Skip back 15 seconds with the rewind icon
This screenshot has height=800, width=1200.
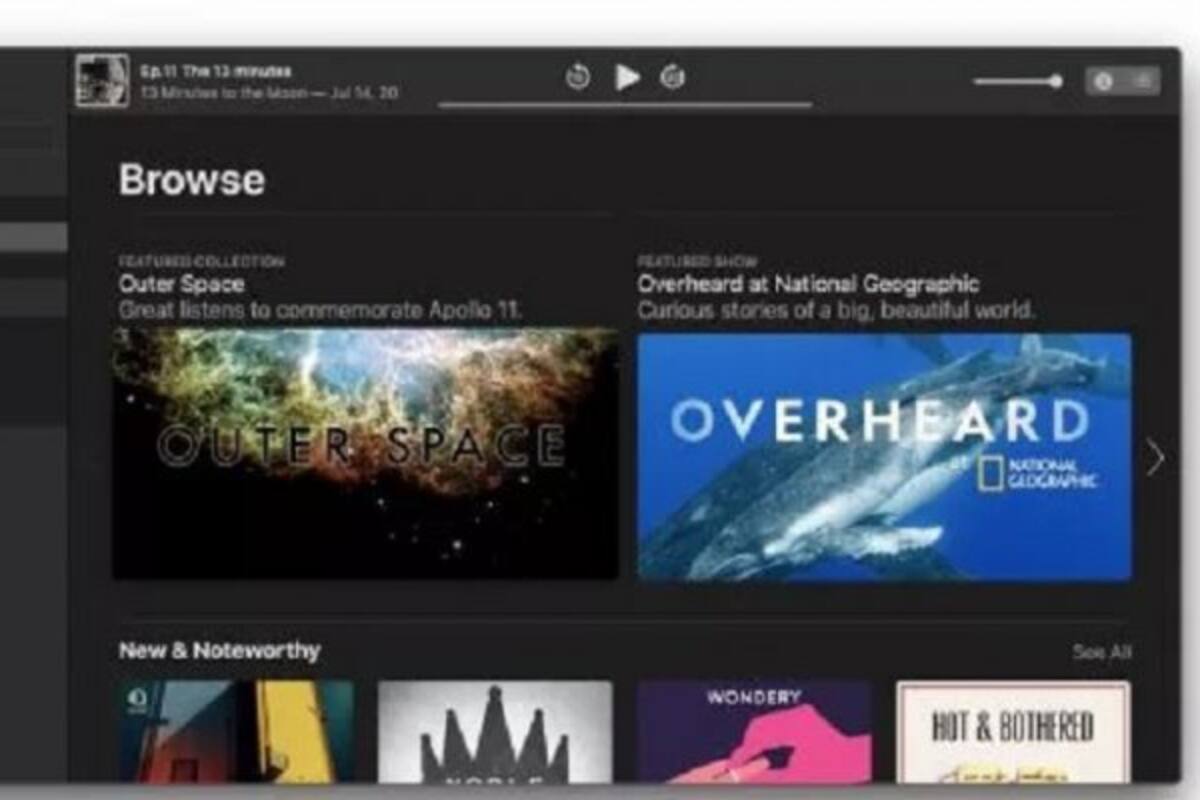pos(578,77)
